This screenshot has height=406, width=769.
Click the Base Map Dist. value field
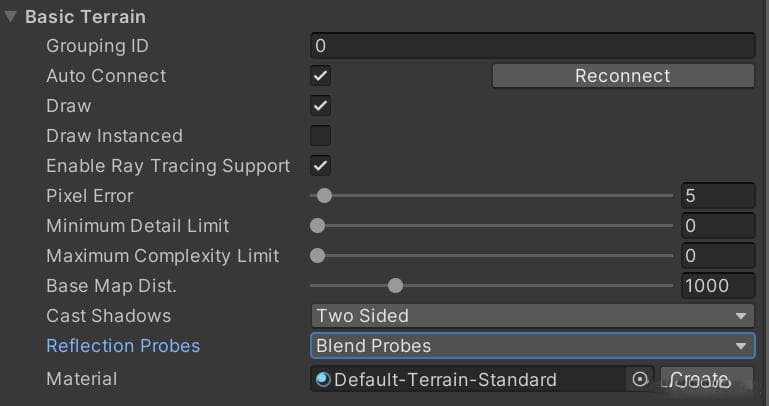coord(718,285)
